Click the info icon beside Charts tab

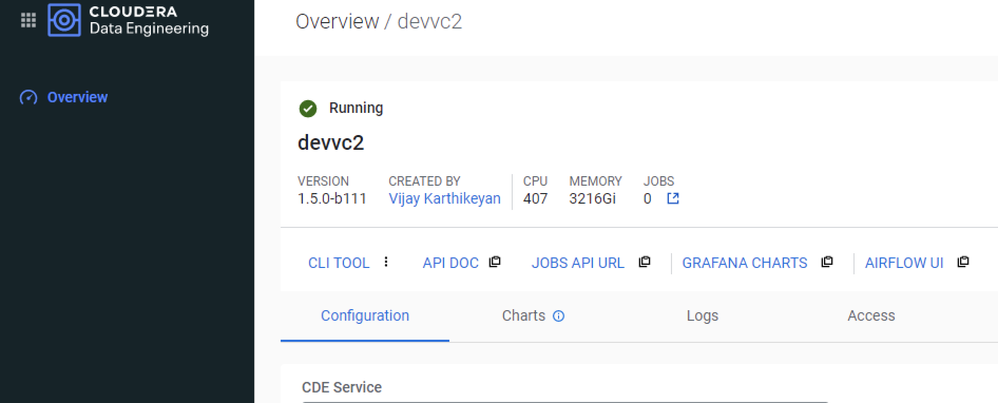(x=559, y=316)
